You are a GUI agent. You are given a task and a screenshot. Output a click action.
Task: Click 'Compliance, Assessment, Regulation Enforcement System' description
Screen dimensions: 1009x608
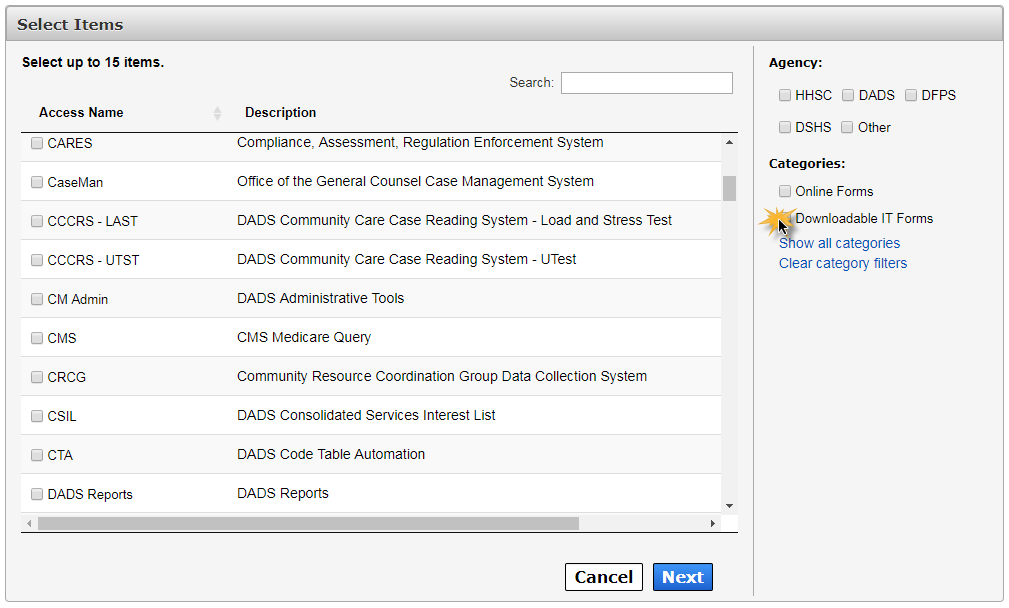click(420, 142)
